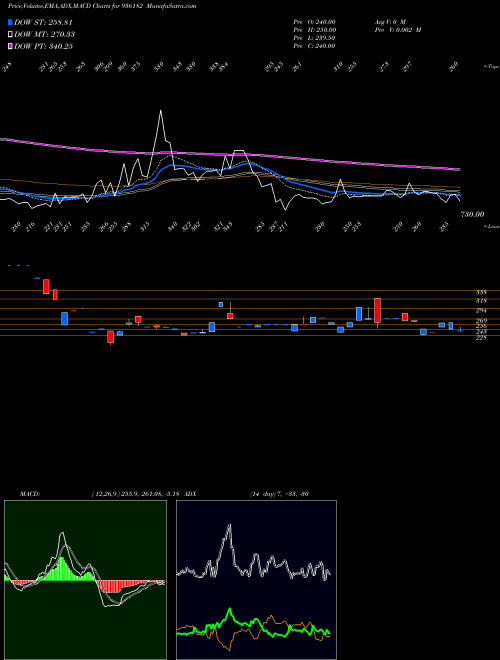This screenshot has width=500, height=660.
Task: Click the blue DOW ST legend swatch
Action: [x=10, y=22]
